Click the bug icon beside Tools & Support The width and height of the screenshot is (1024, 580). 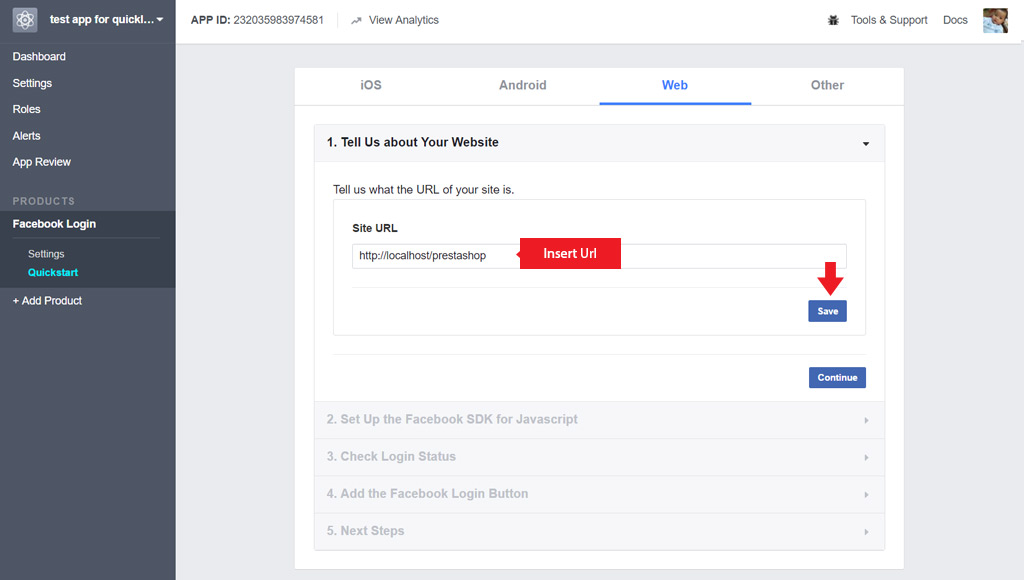(833, 20)
